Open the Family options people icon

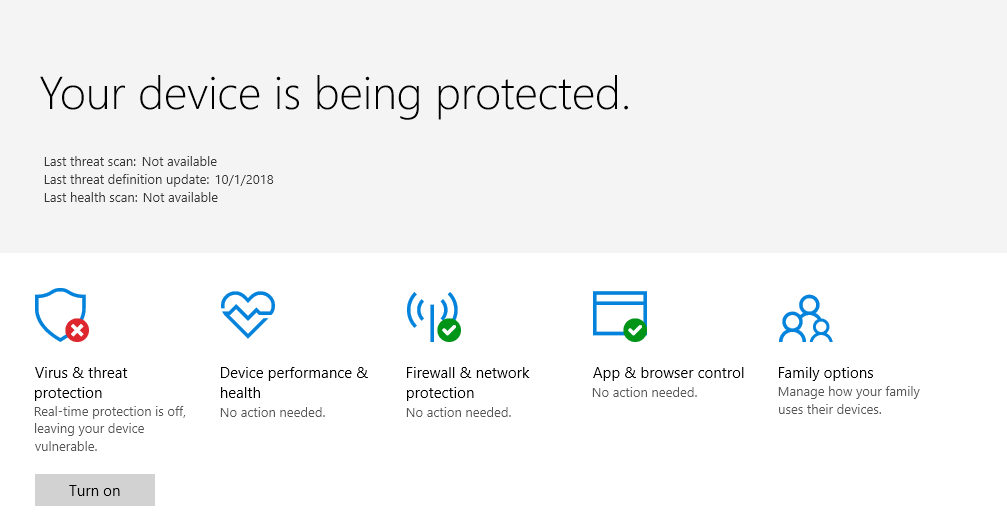[805, 318]
